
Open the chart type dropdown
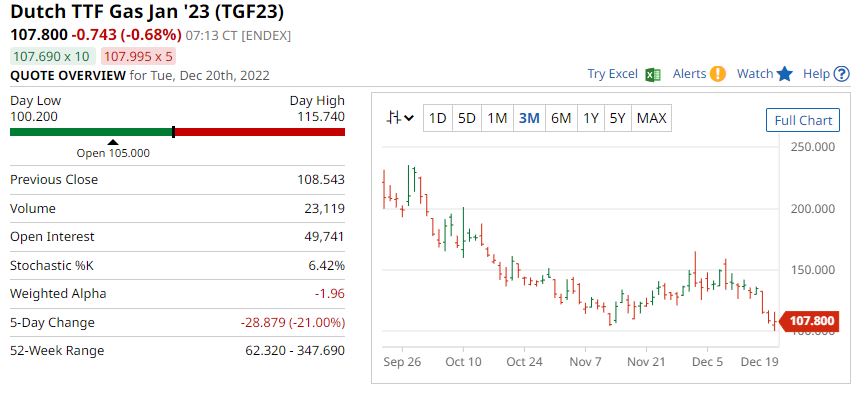[401, 118]
